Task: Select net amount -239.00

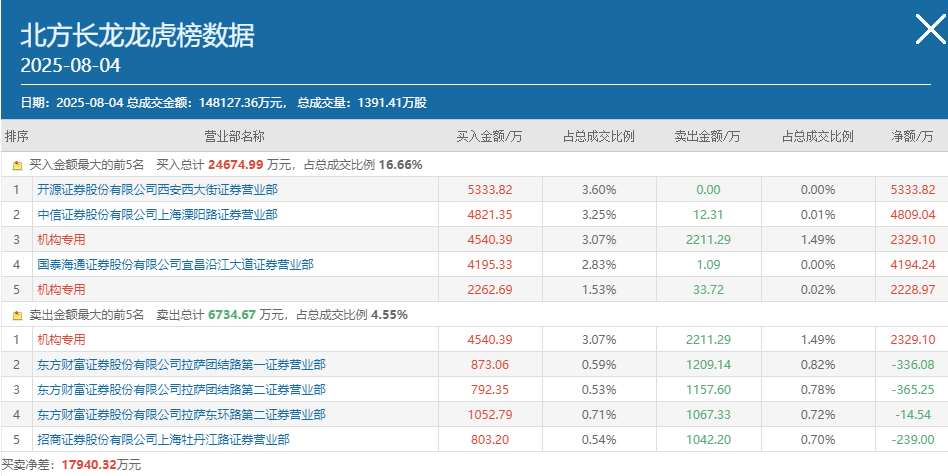Action: point(915,440)
